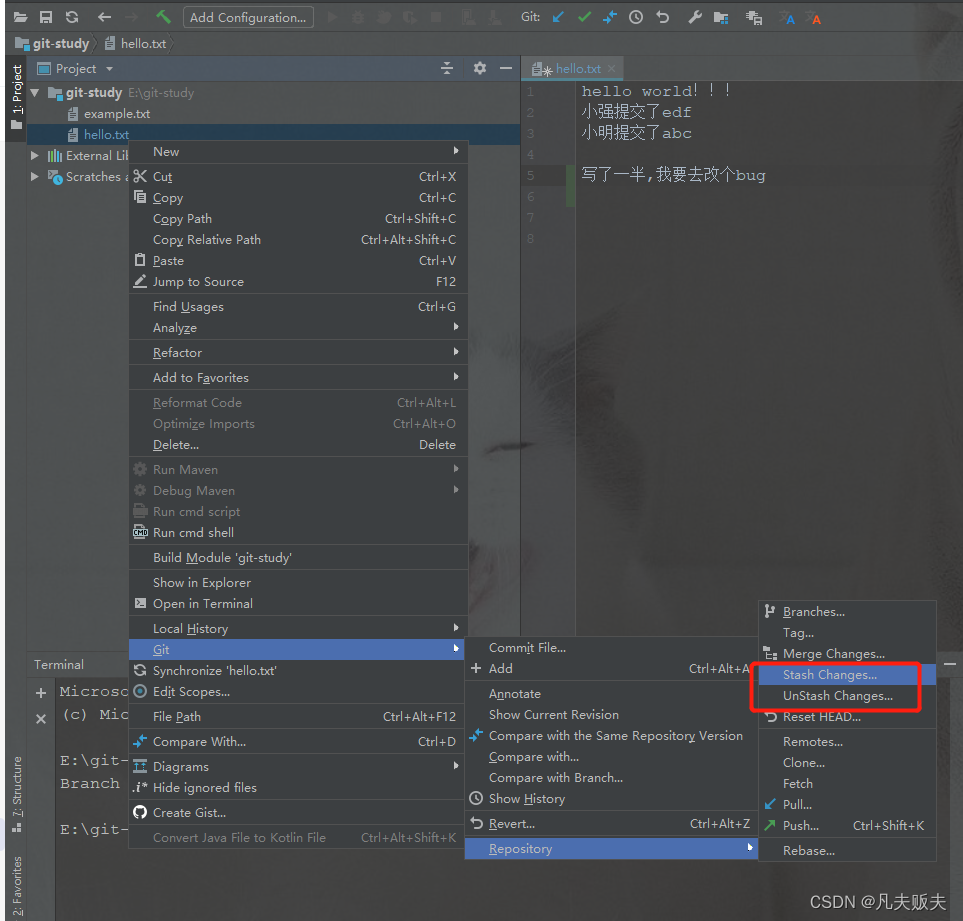The image size is (963, 921).
Task: Click the Synchronize refresh toolbar icon
Action: [x=72, y=17]
